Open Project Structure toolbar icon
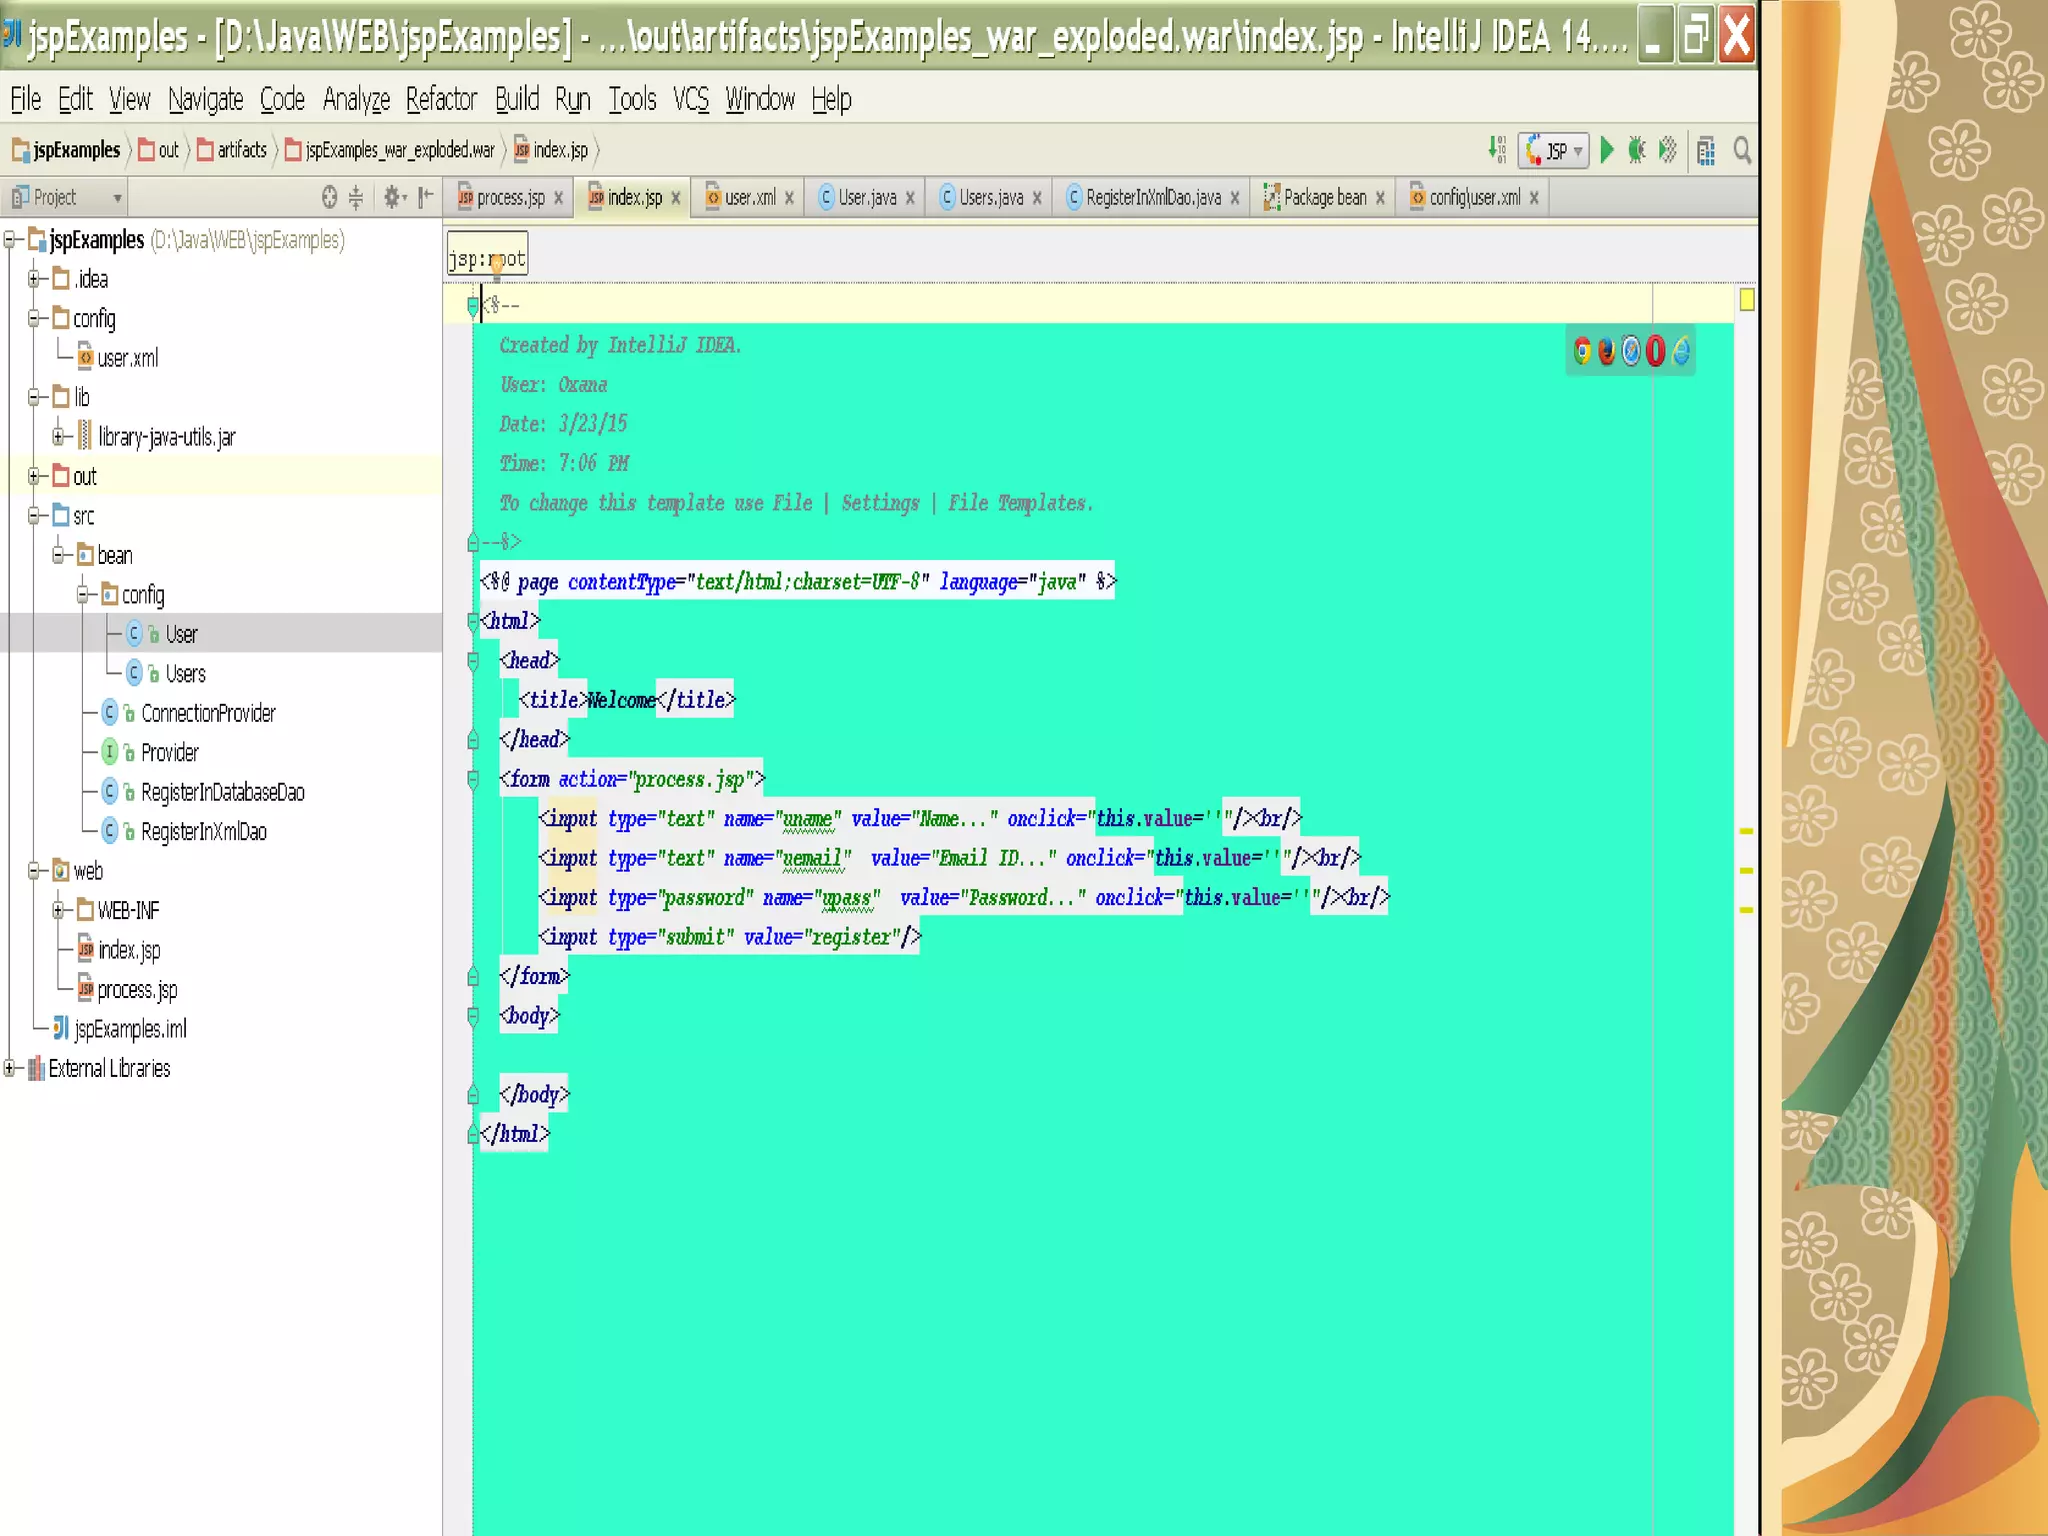 click(x=1706, y=151)
